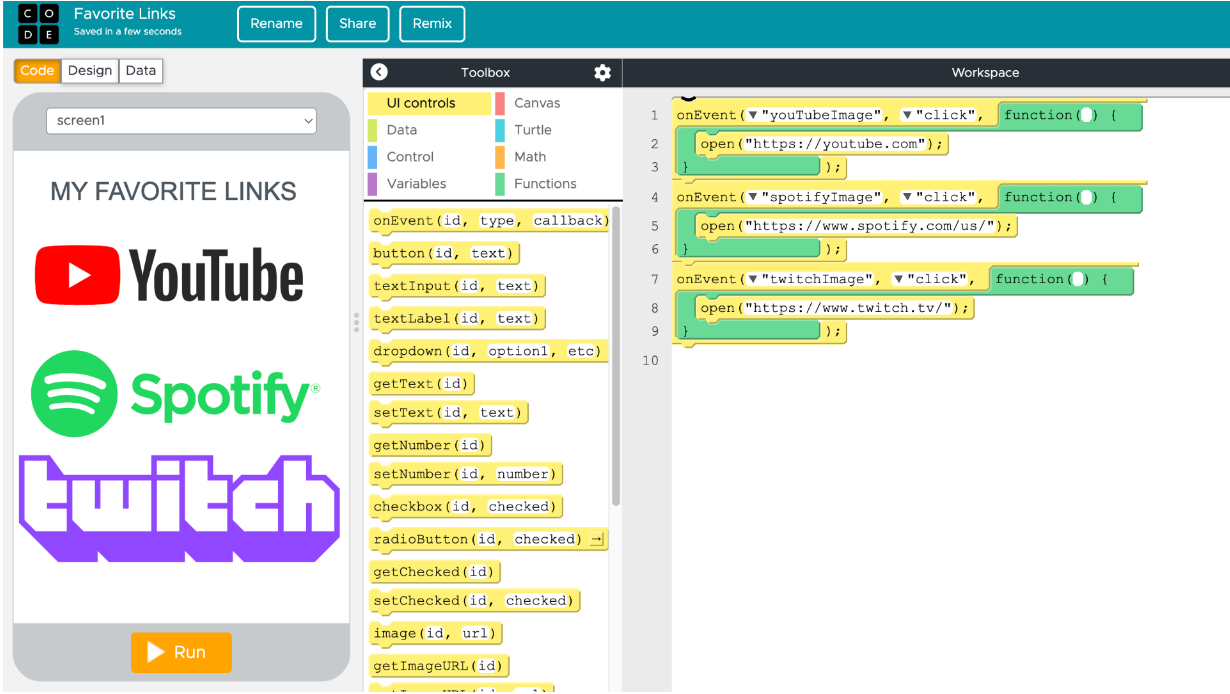
Task: Open the screen1 screen selector dropdown
Action: tap(181, 121)
